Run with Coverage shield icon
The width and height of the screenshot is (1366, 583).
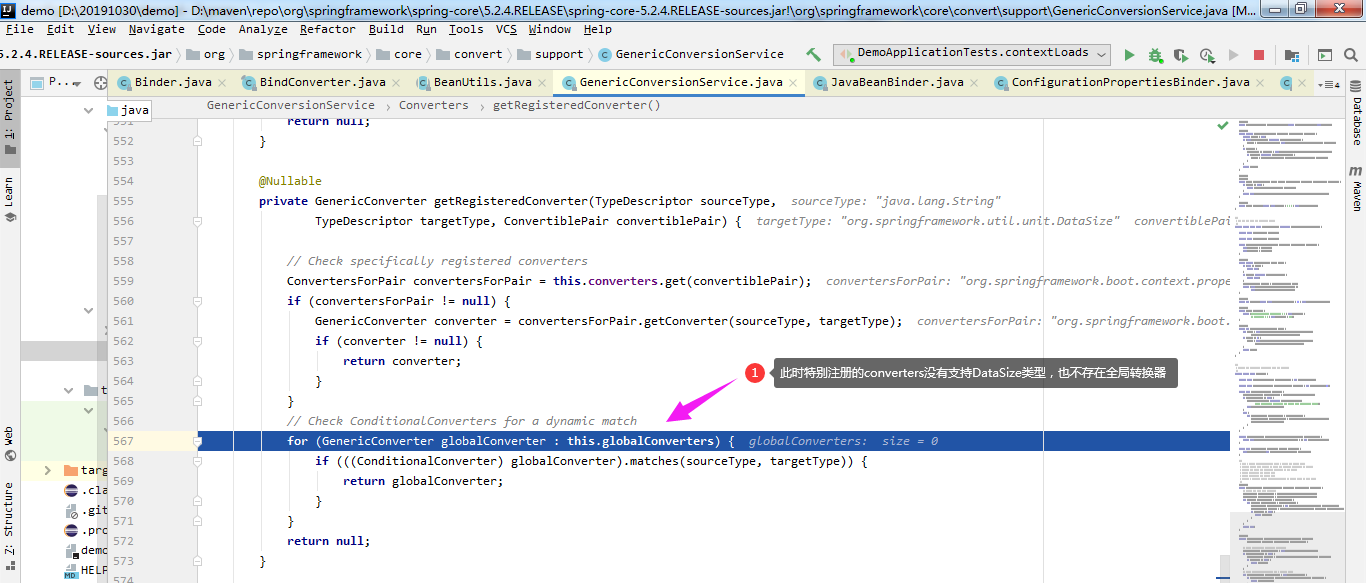(1181, 55)
